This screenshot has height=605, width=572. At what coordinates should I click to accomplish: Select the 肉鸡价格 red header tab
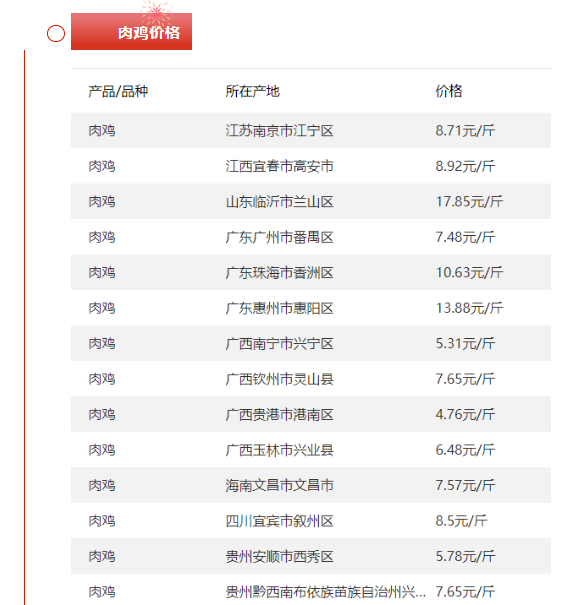point(131,32)
